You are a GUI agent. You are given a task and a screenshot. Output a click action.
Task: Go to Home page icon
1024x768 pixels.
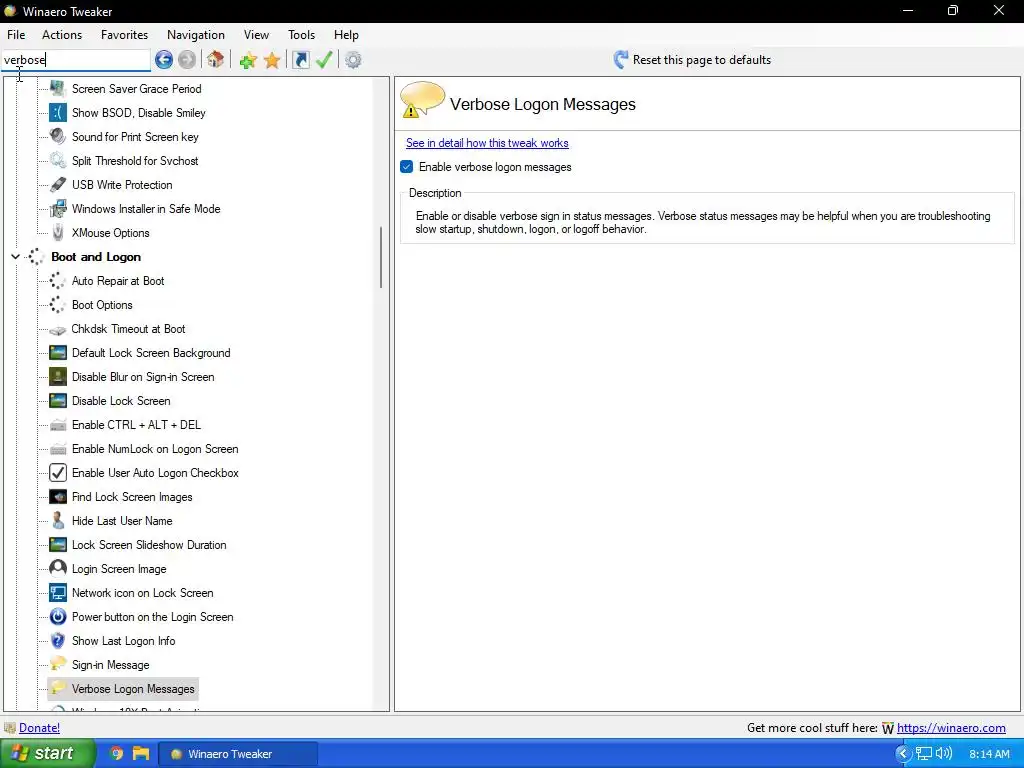216,60
